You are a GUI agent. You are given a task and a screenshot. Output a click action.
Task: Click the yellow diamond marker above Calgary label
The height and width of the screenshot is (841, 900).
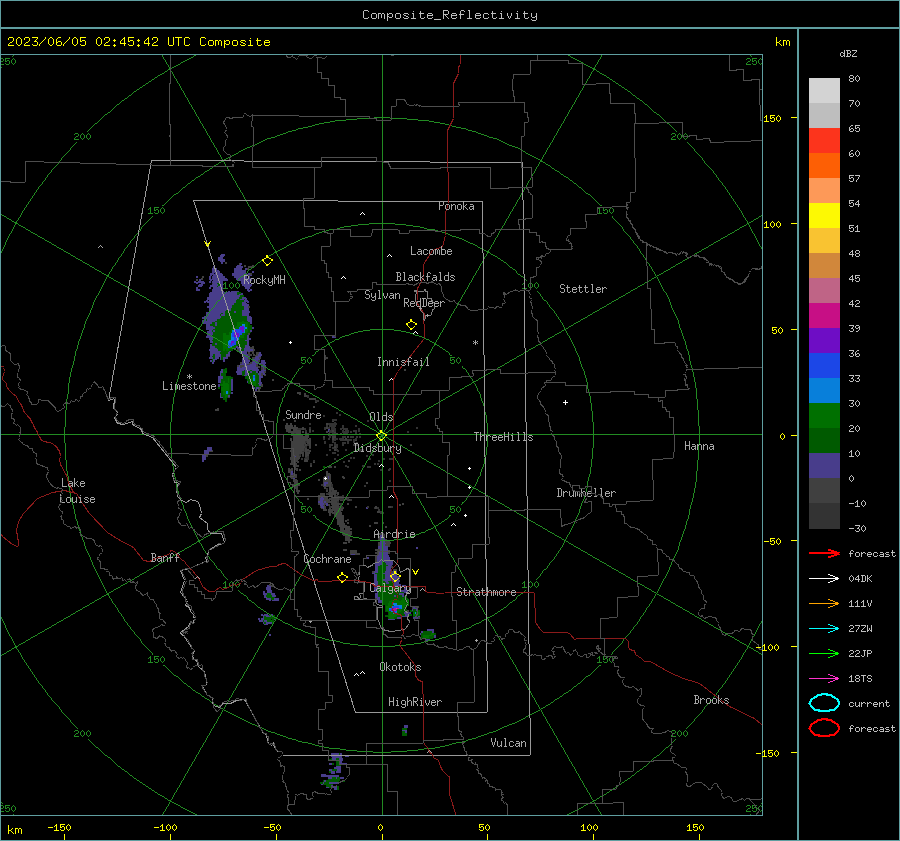[395, 576]
